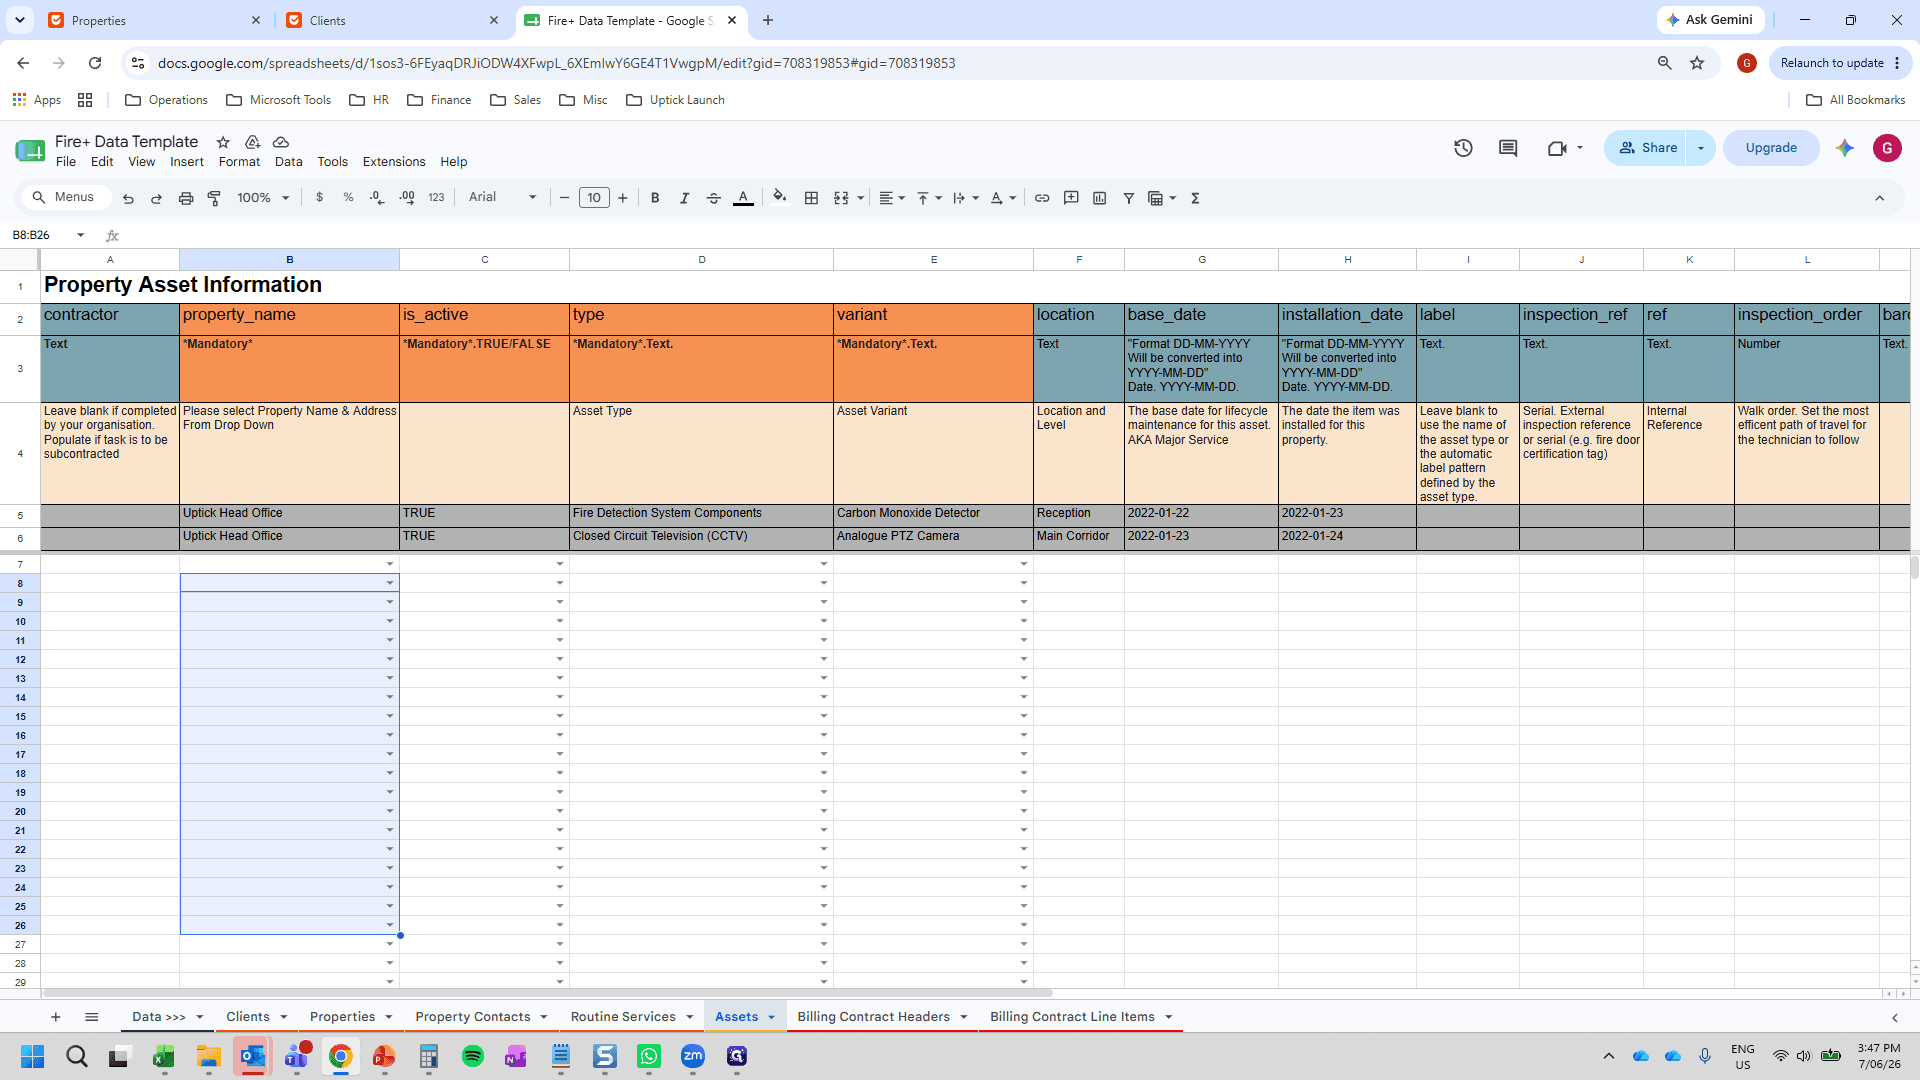Open the Arial font dropdown

502,198
